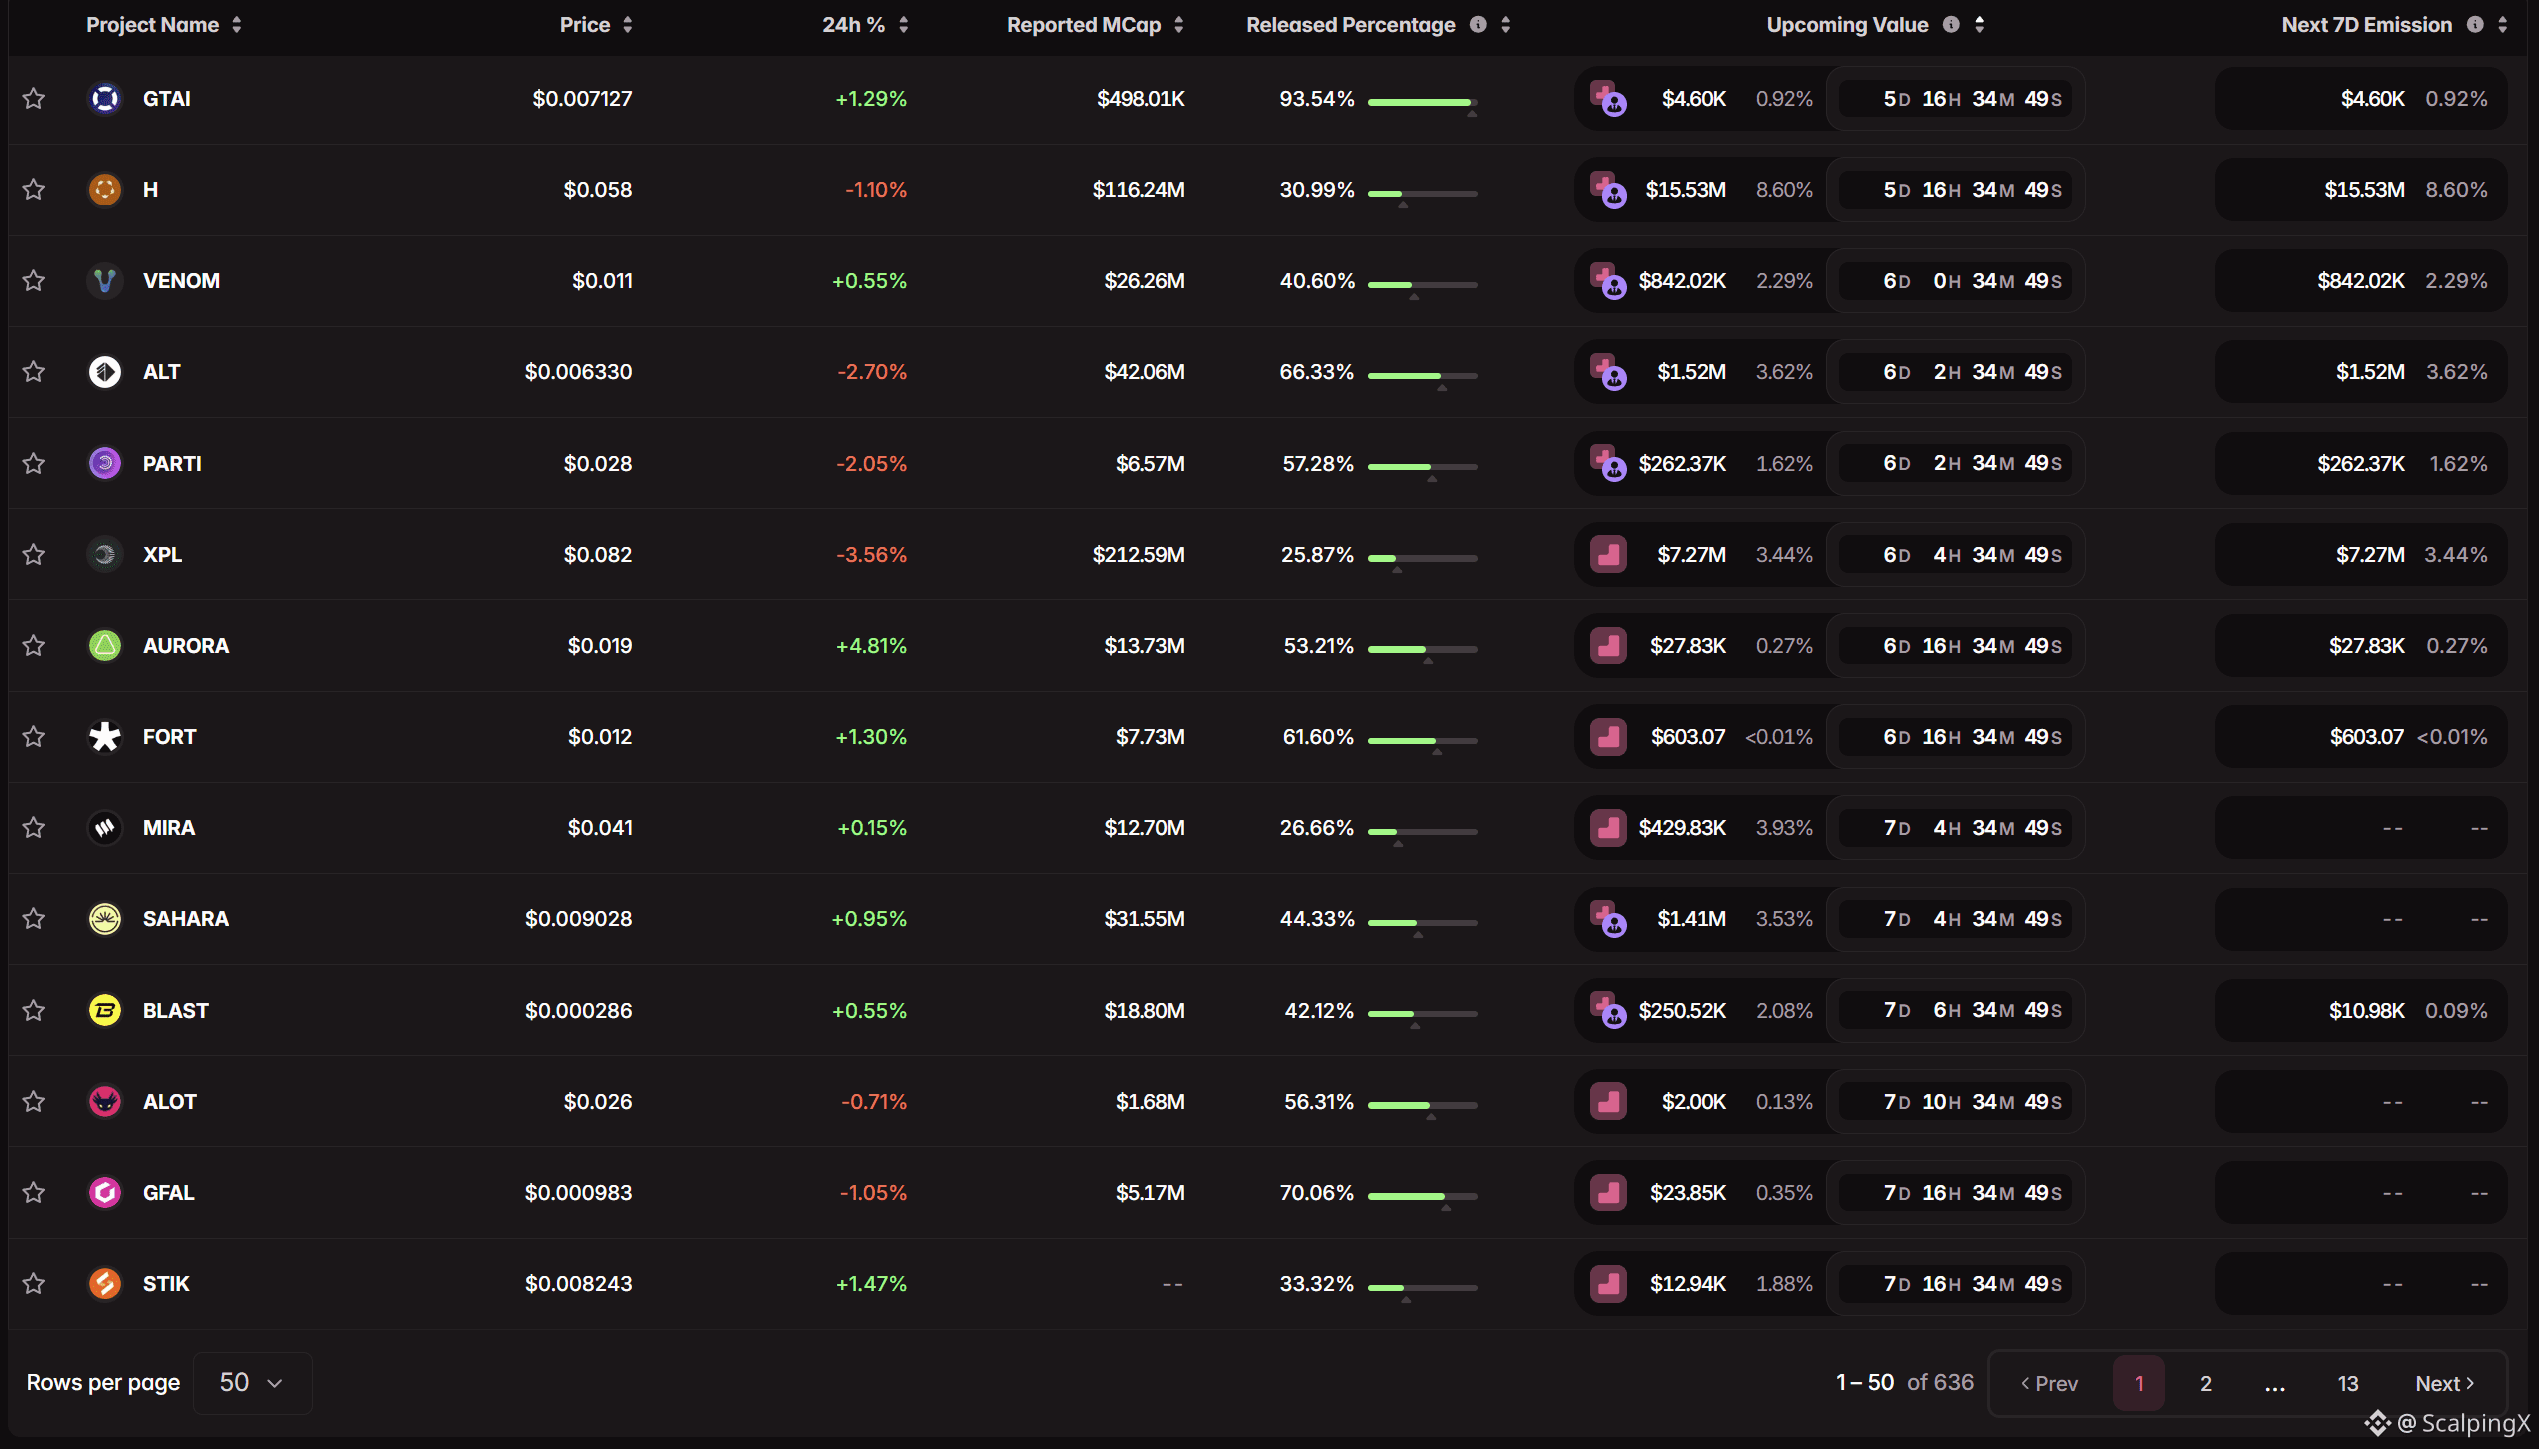
Task: Click PARTI market cap $6.57M
Action: 1150,463
